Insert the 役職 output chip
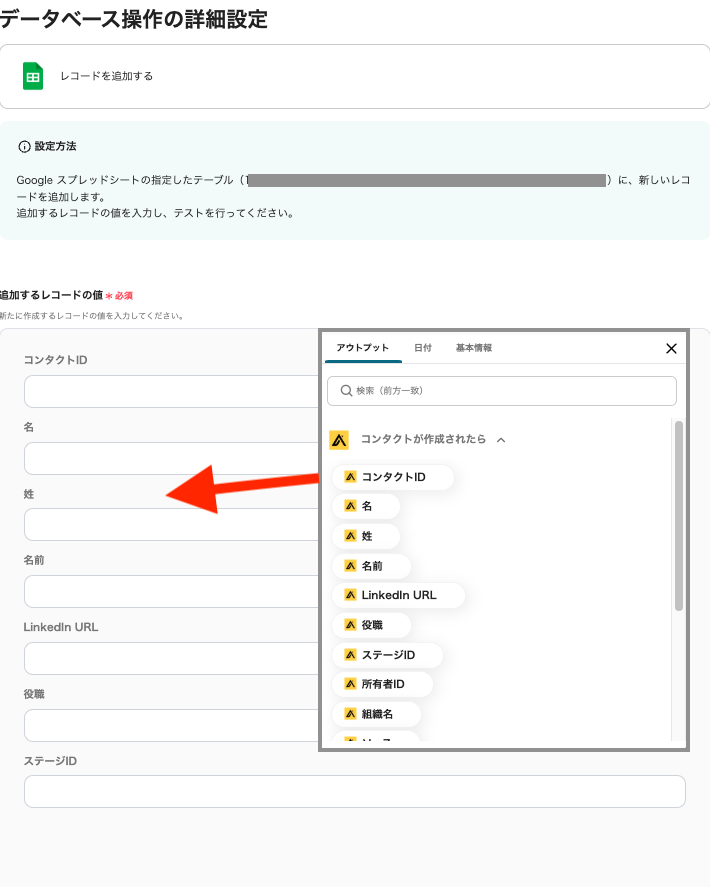Viewport: 710px width, 887px height. (x=371, y=625)
